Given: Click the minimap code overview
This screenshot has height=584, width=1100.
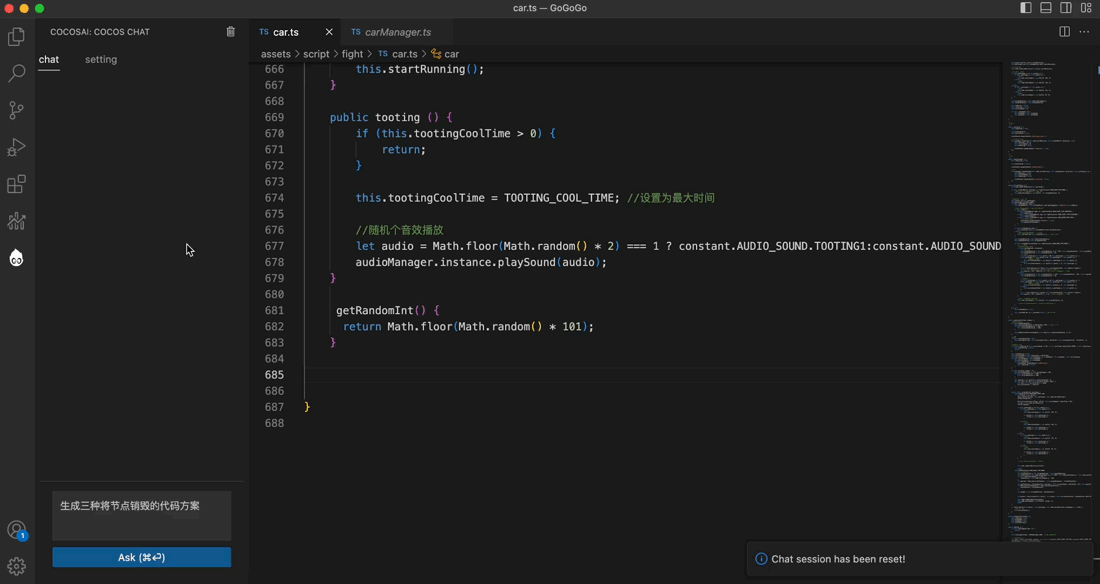Looking at the screenshot, I should tap(1048, 302).
